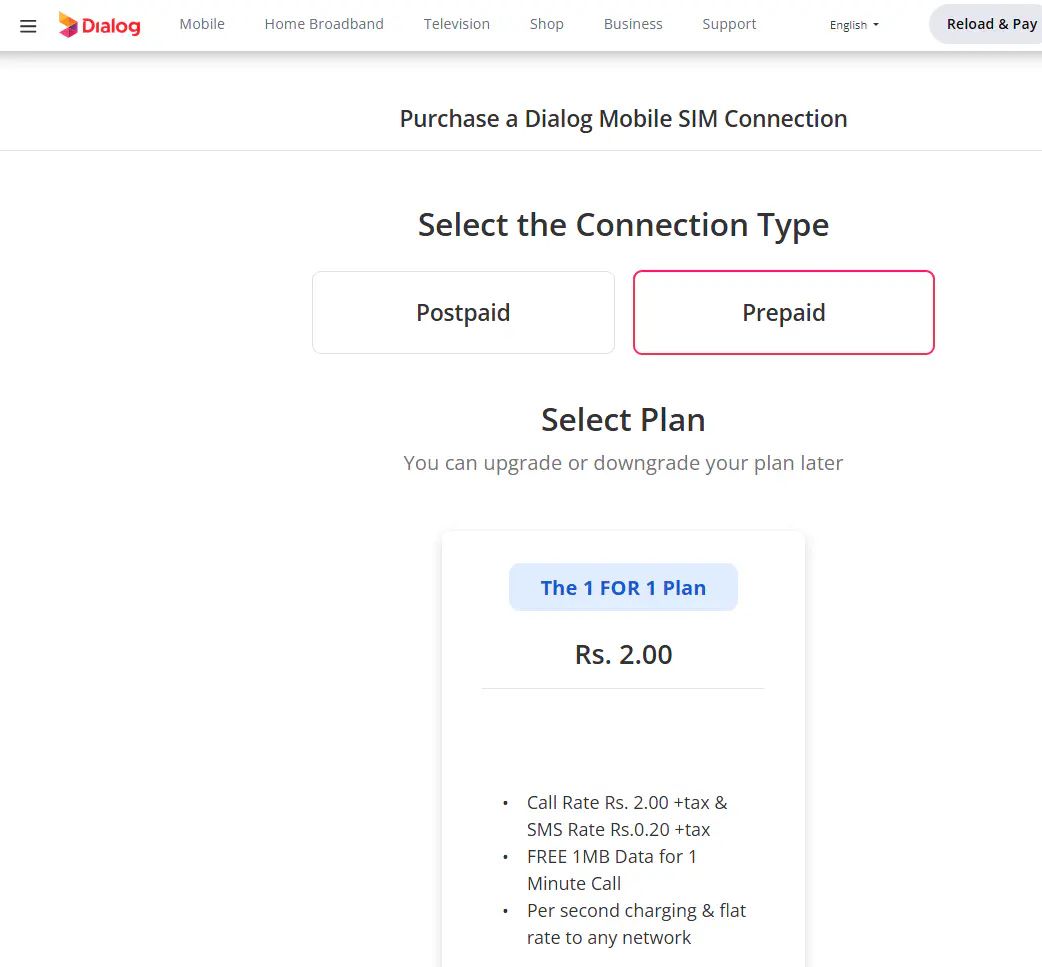Screen dimensions: 1042x967
Task: Click the Reload & Pay button
Action: [x=990, y=24]
